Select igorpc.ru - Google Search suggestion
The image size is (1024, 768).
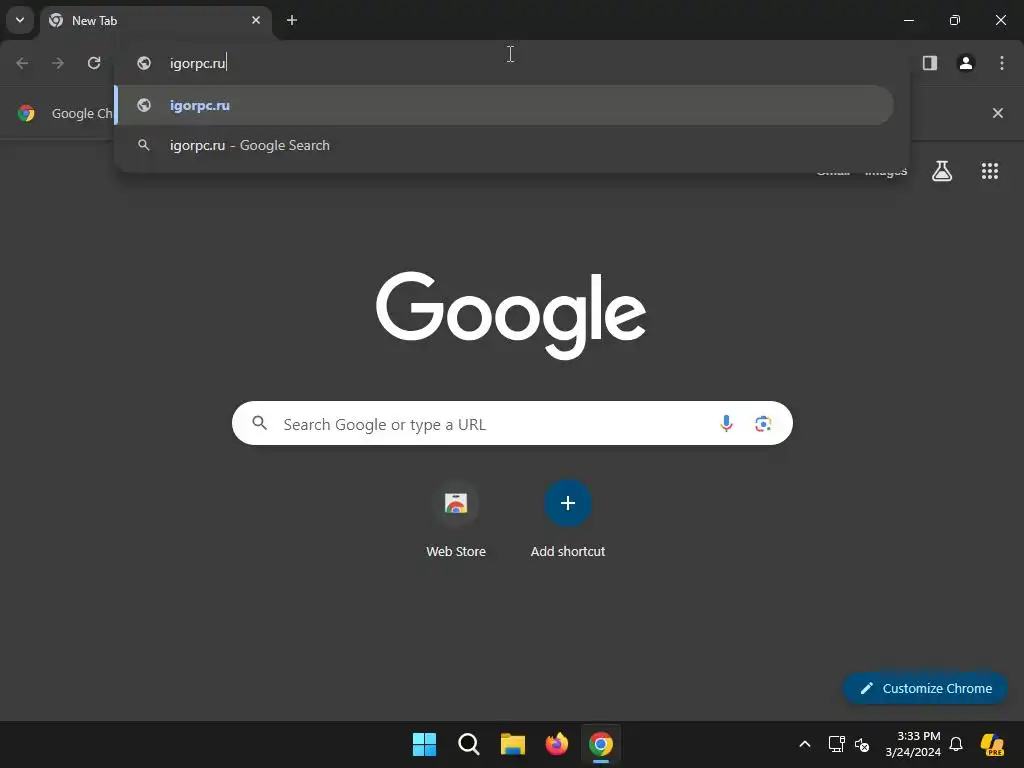[504, 145]
